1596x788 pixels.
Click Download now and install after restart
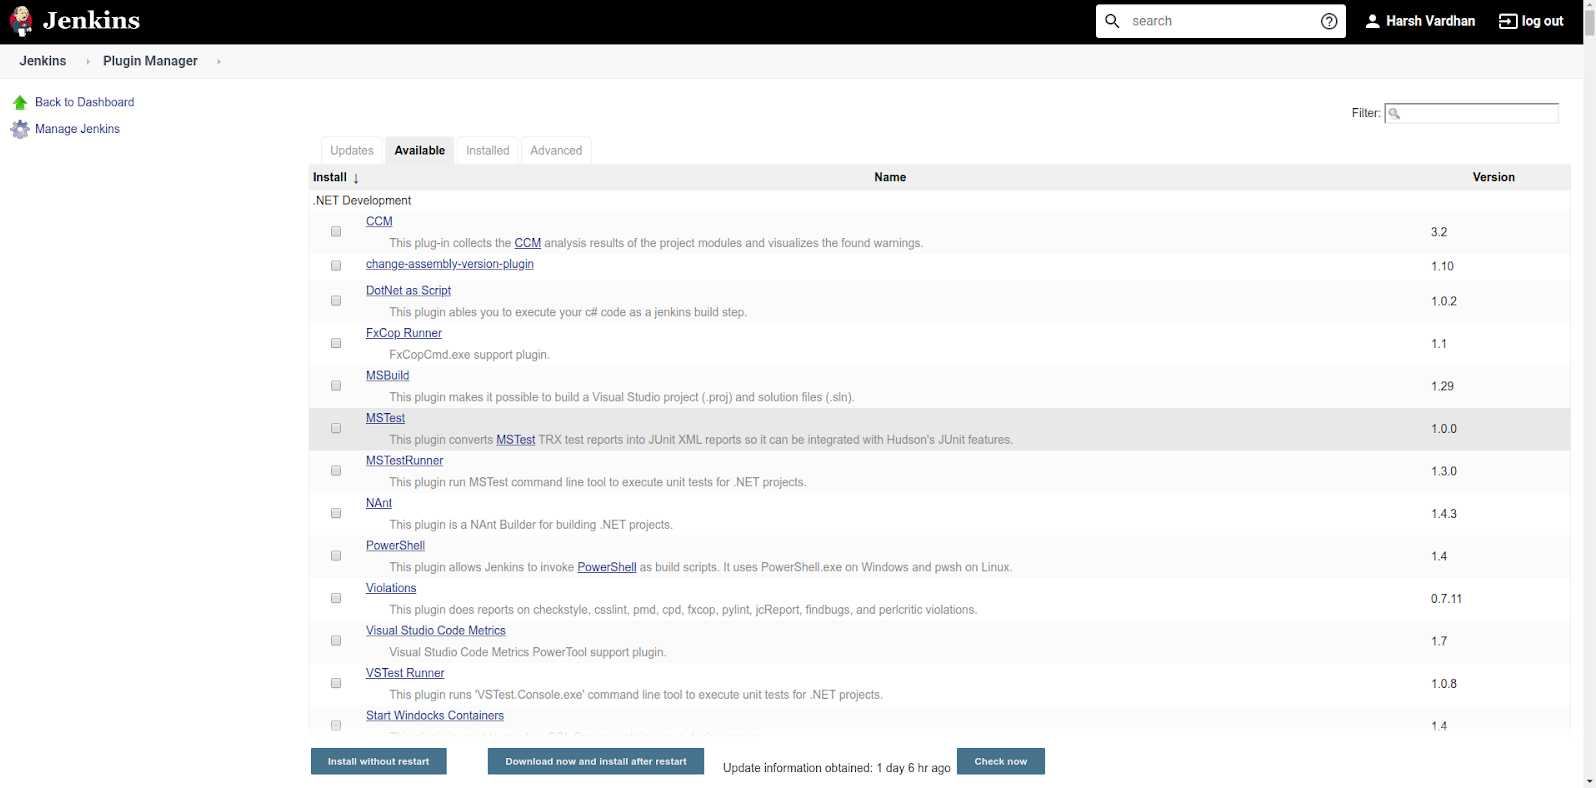pos(596,761)
